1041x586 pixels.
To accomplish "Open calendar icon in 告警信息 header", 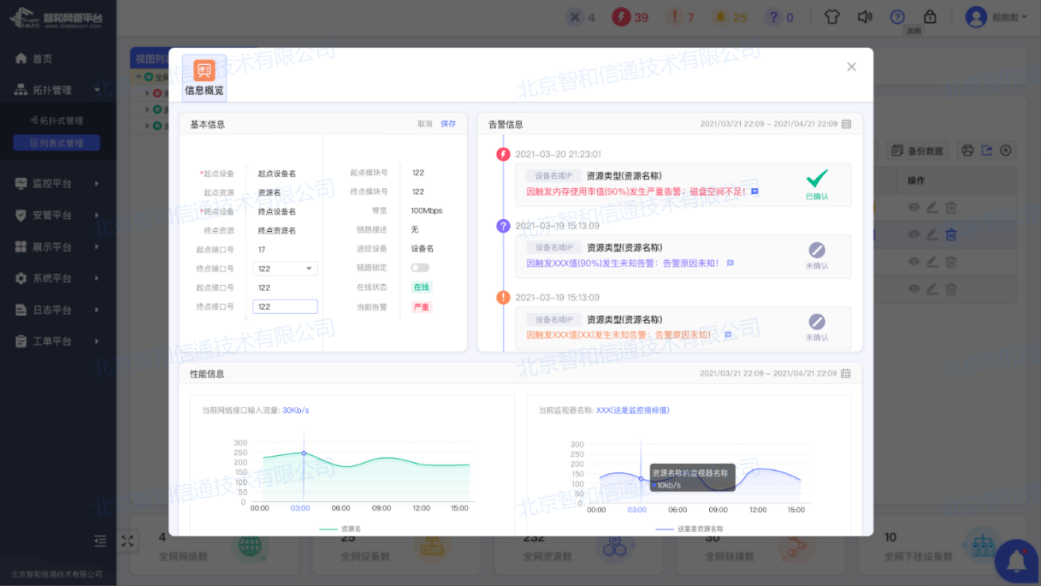I will pos(846,124).
